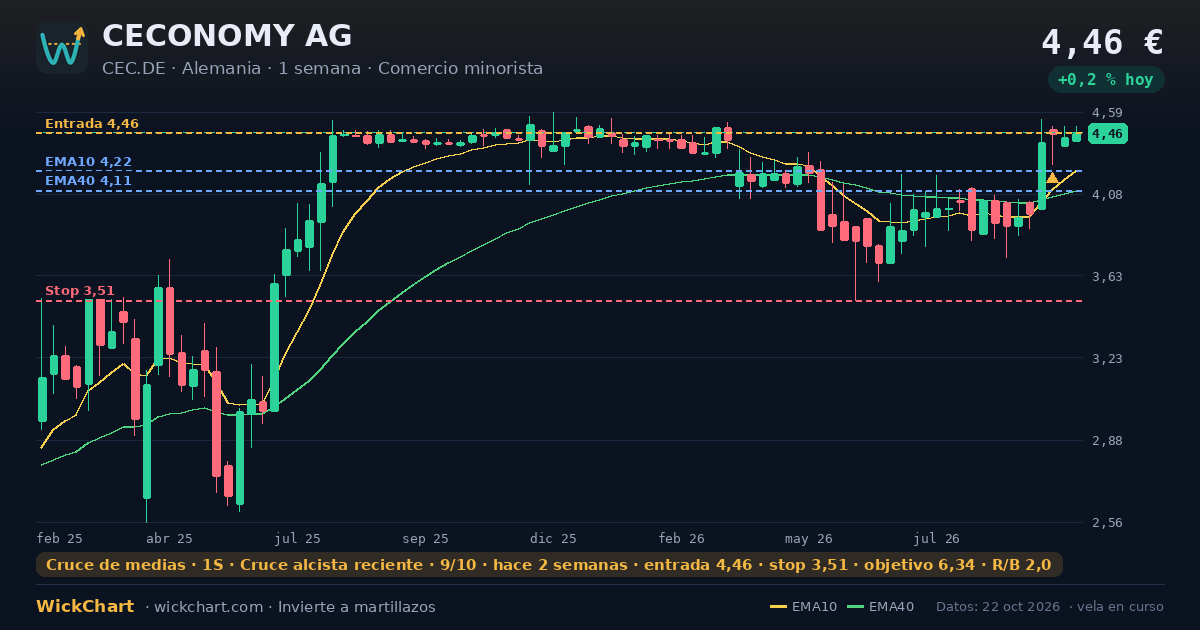Viewport: 1200px width, 630px height.
Task: Click the sep 25 date axis label
Action: [425, 538]
